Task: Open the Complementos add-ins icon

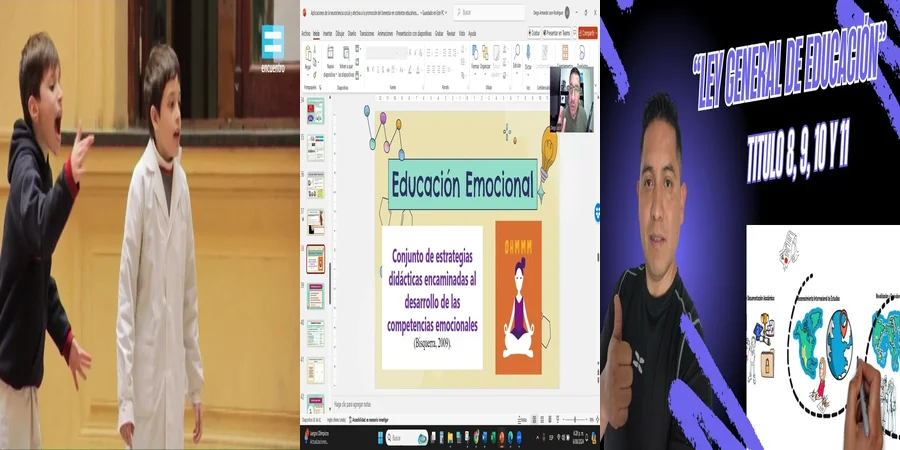Action: coord(565,52)
